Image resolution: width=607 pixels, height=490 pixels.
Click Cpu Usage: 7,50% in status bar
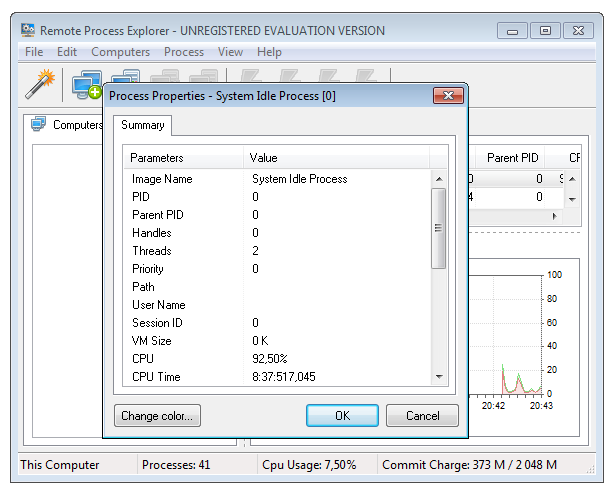coord(309,464)
